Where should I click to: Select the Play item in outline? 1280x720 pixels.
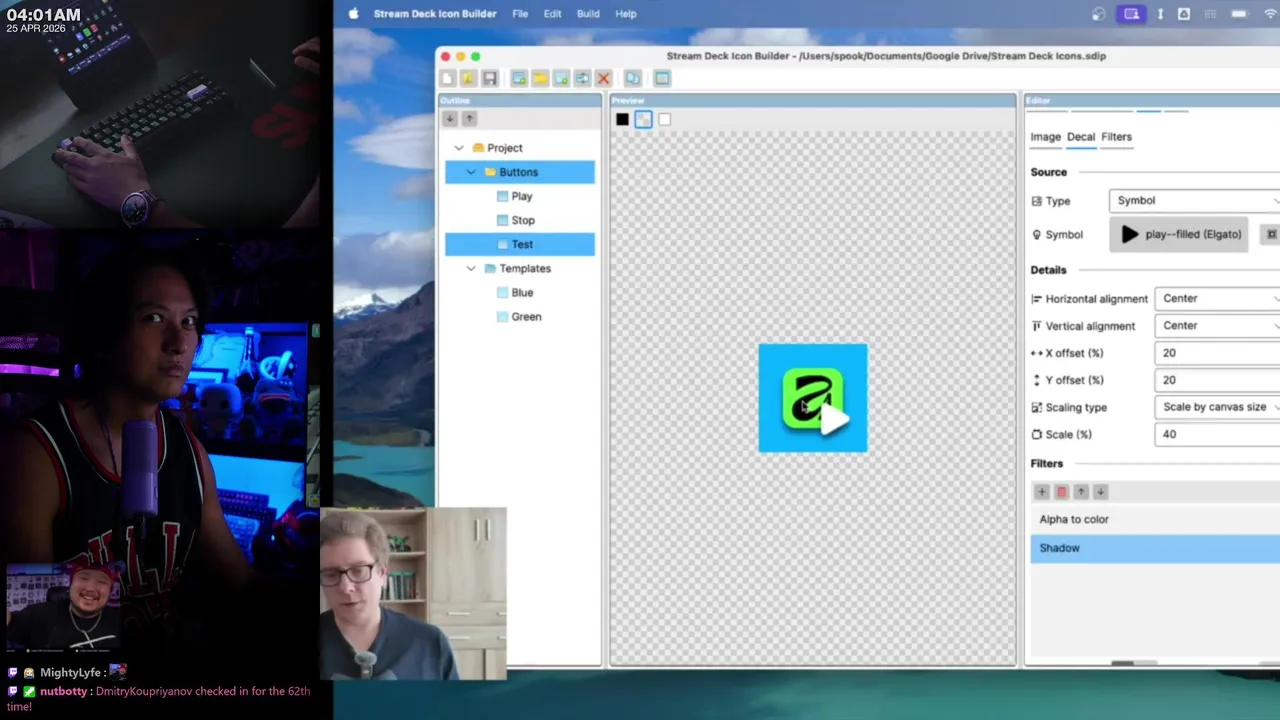click(x=521, y=196)
